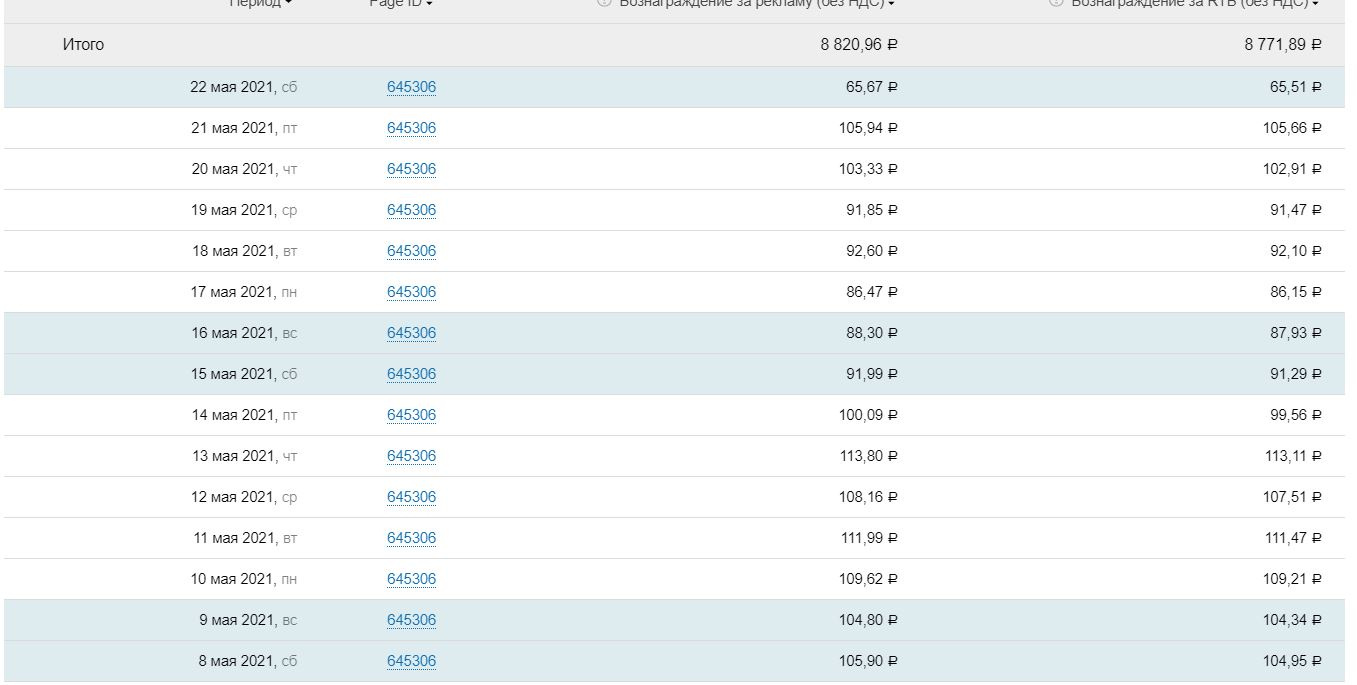Select RTB reward value '102,91 ₽'
1357x685 pixels.
1292,169
